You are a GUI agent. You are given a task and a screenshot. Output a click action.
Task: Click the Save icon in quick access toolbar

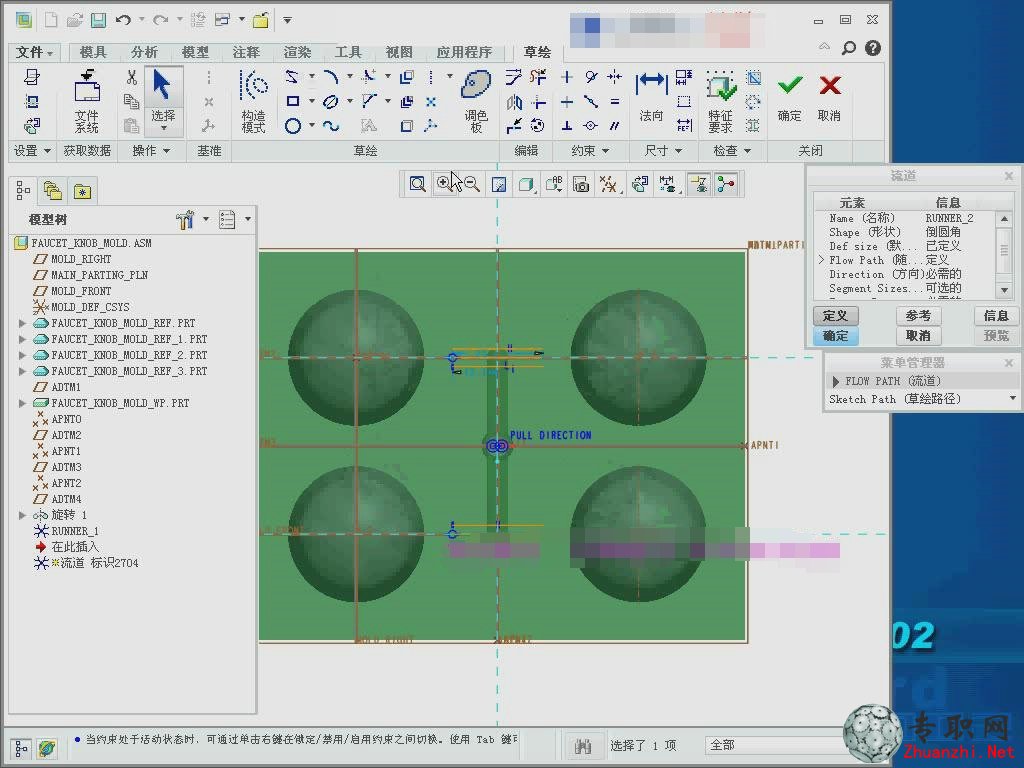(x=98, y=20)
